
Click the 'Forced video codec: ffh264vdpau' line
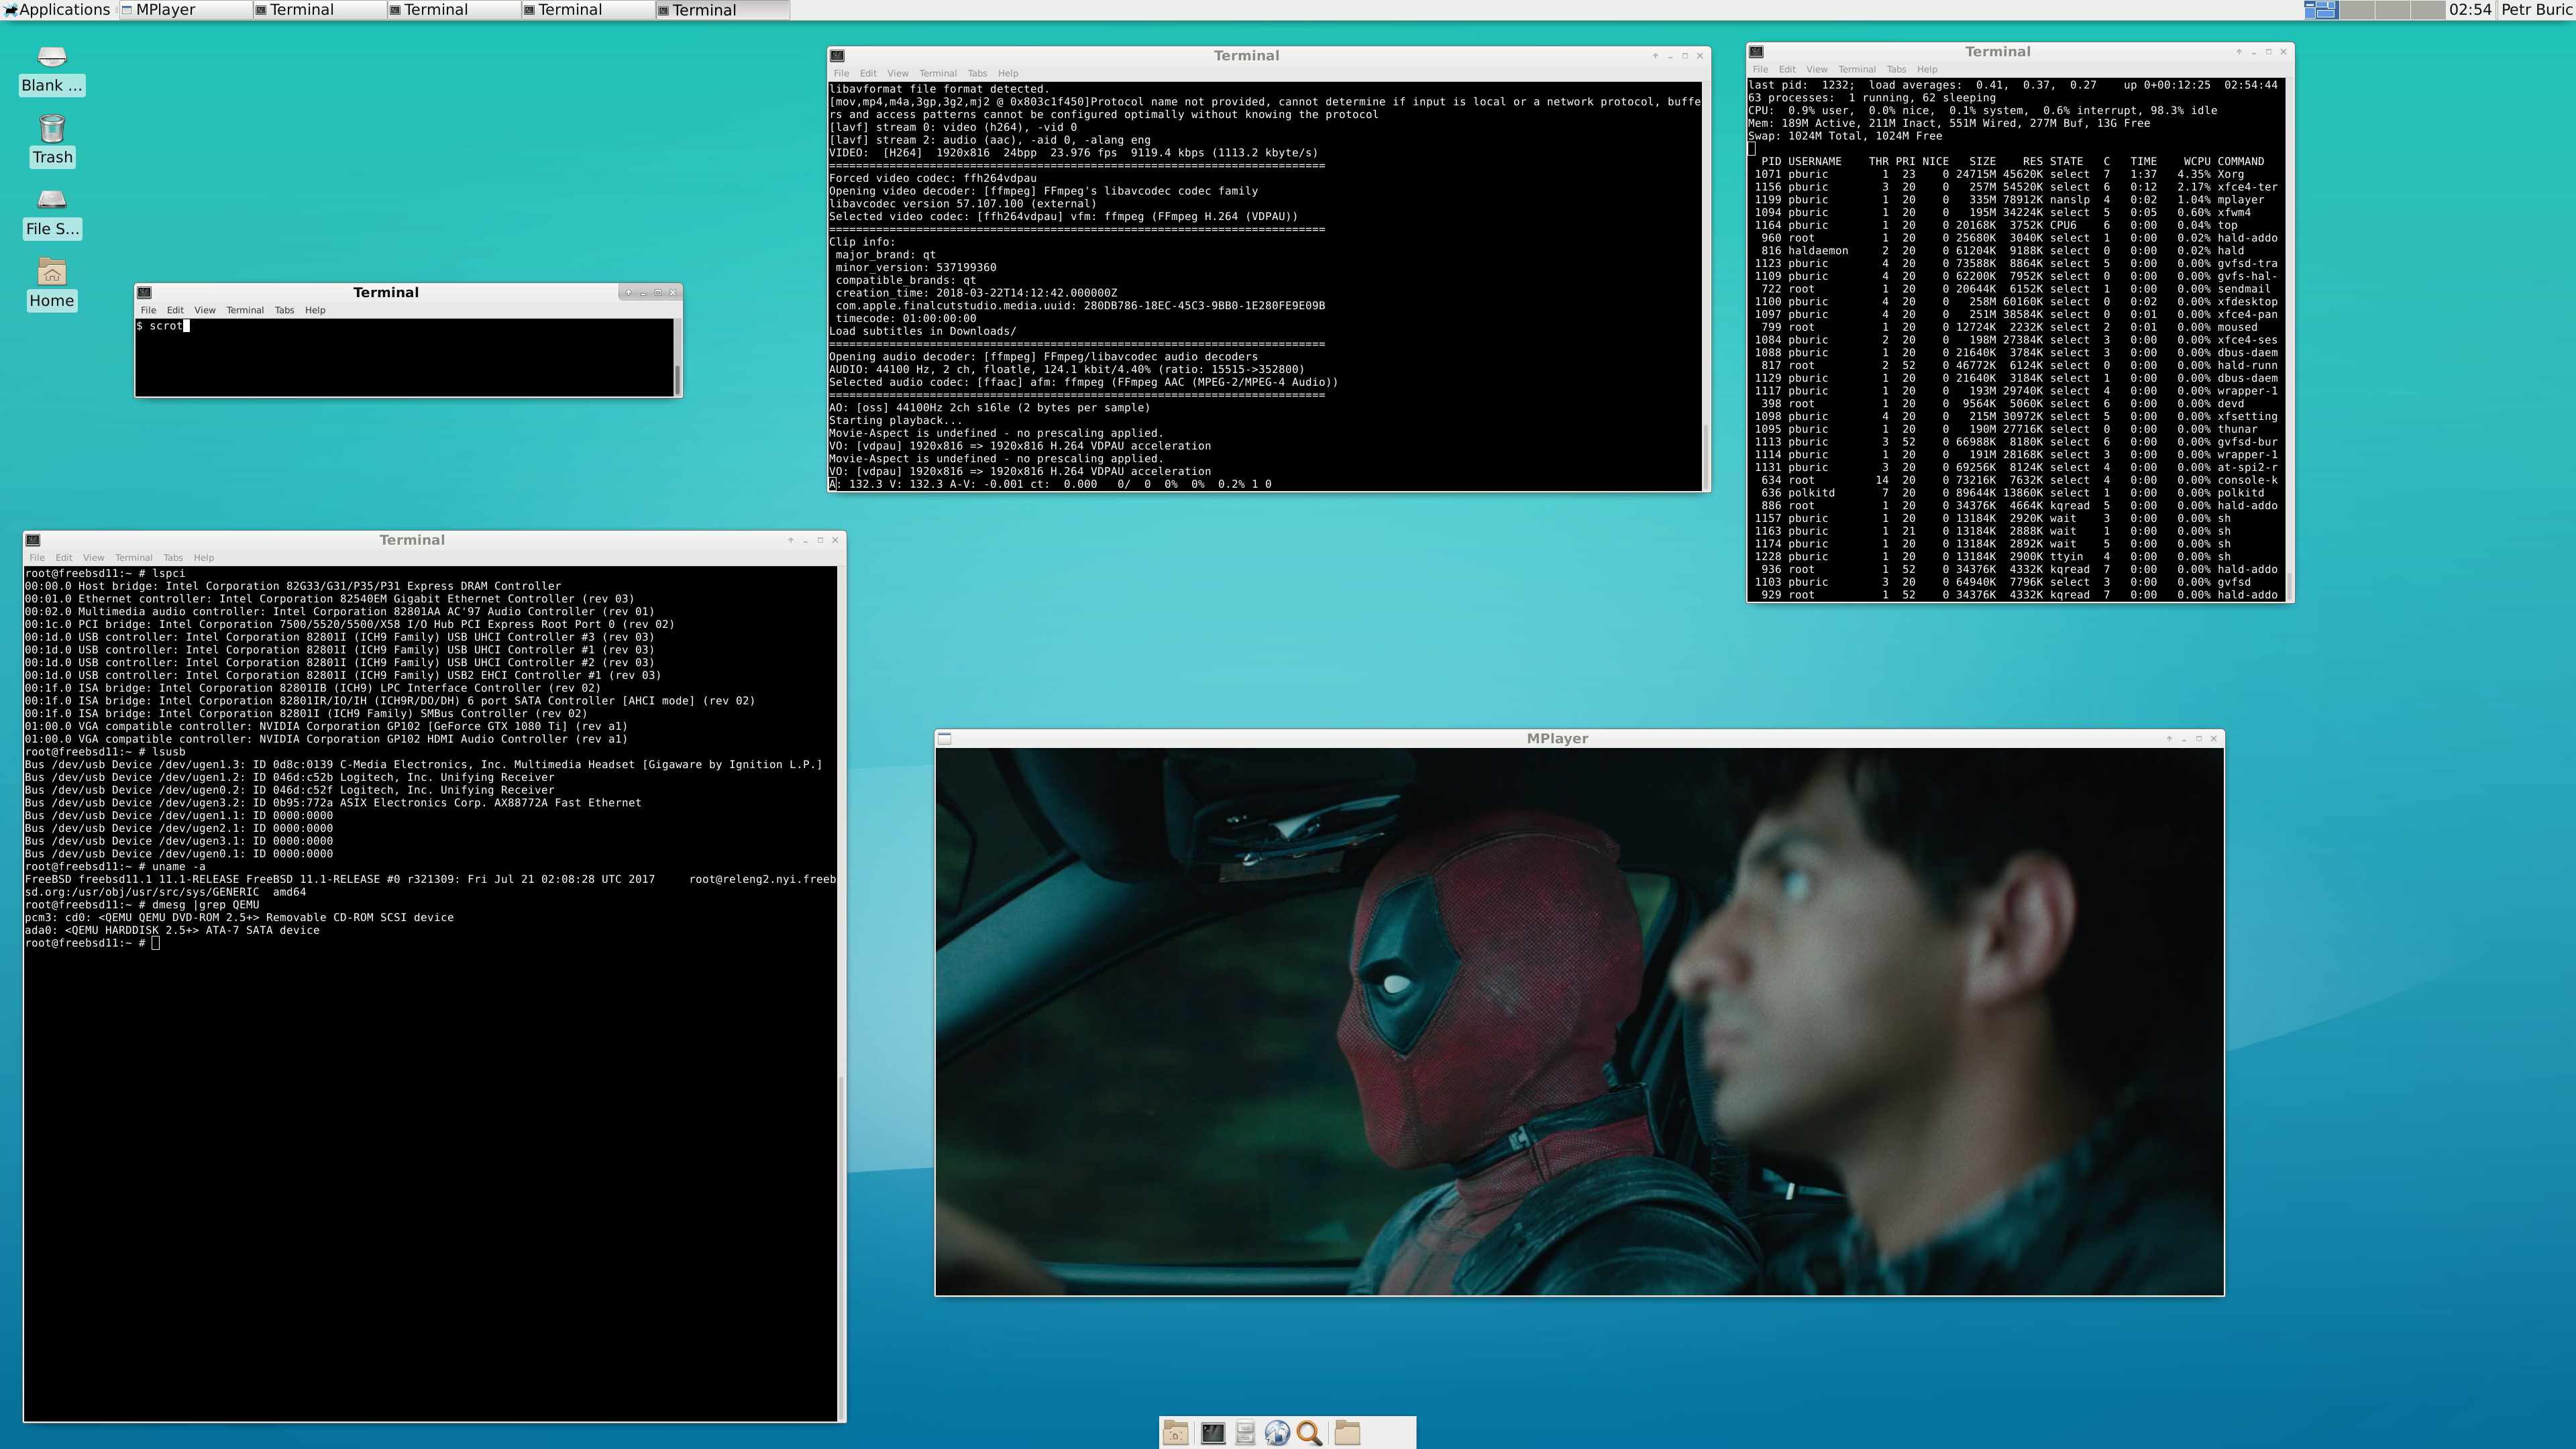(x=933, y=179)
